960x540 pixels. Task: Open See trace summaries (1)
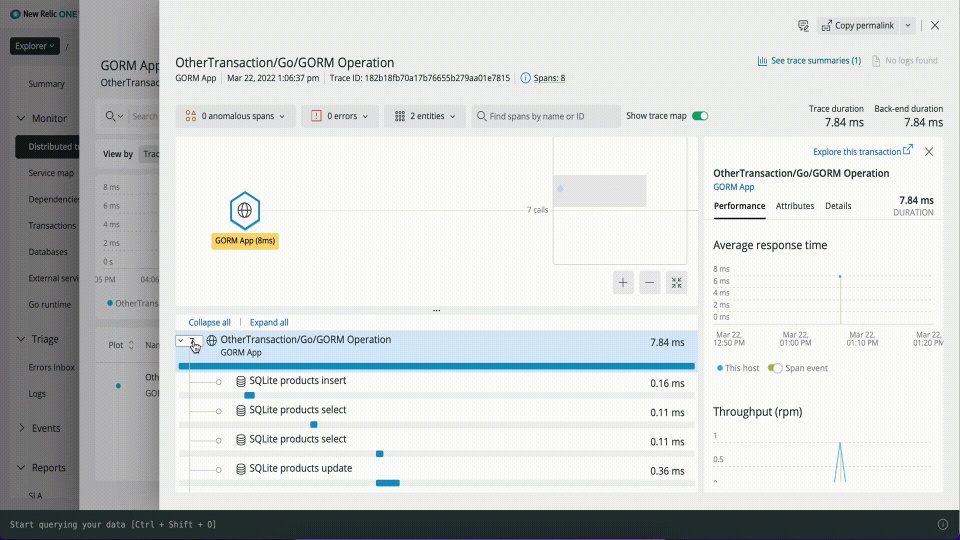tap(809, 61)
